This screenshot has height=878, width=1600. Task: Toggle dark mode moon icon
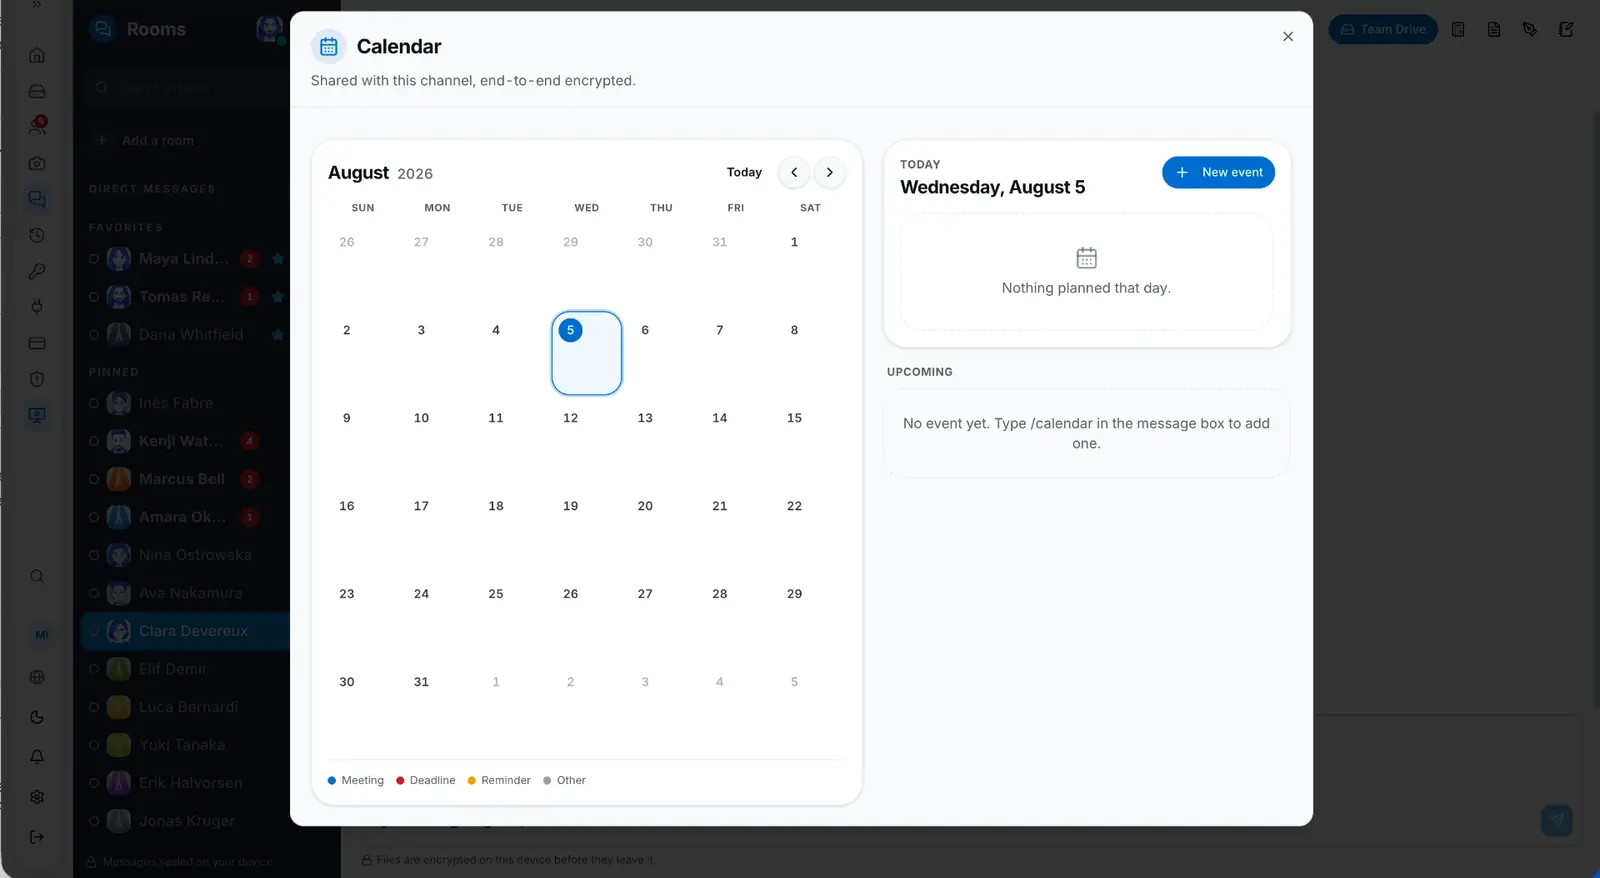pyautogui.click(x=37, y=717)
